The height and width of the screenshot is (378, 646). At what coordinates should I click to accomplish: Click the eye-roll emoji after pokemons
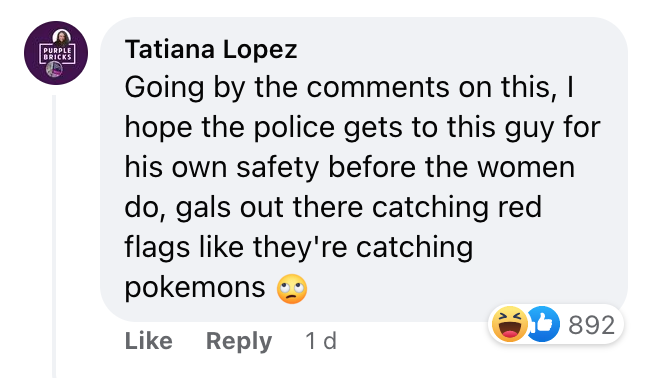point(292,289)
